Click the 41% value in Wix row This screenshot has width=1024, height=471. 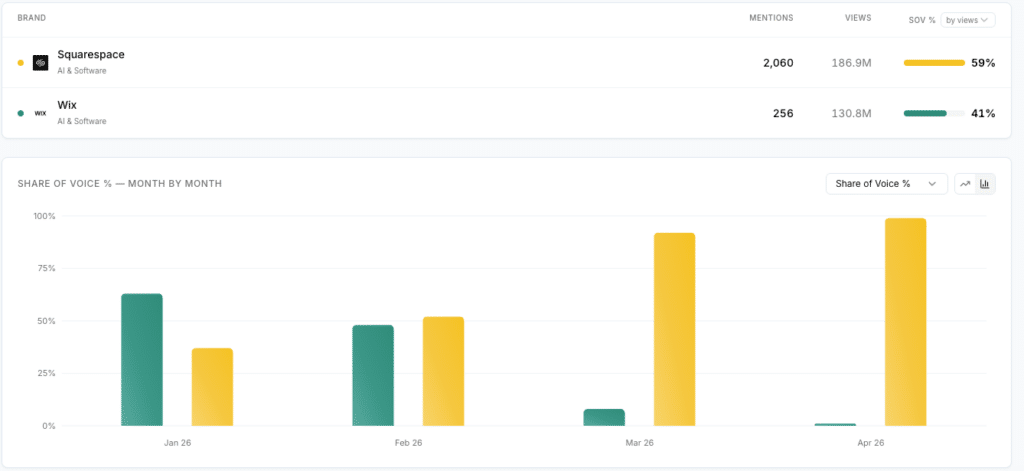pos(984,113)
